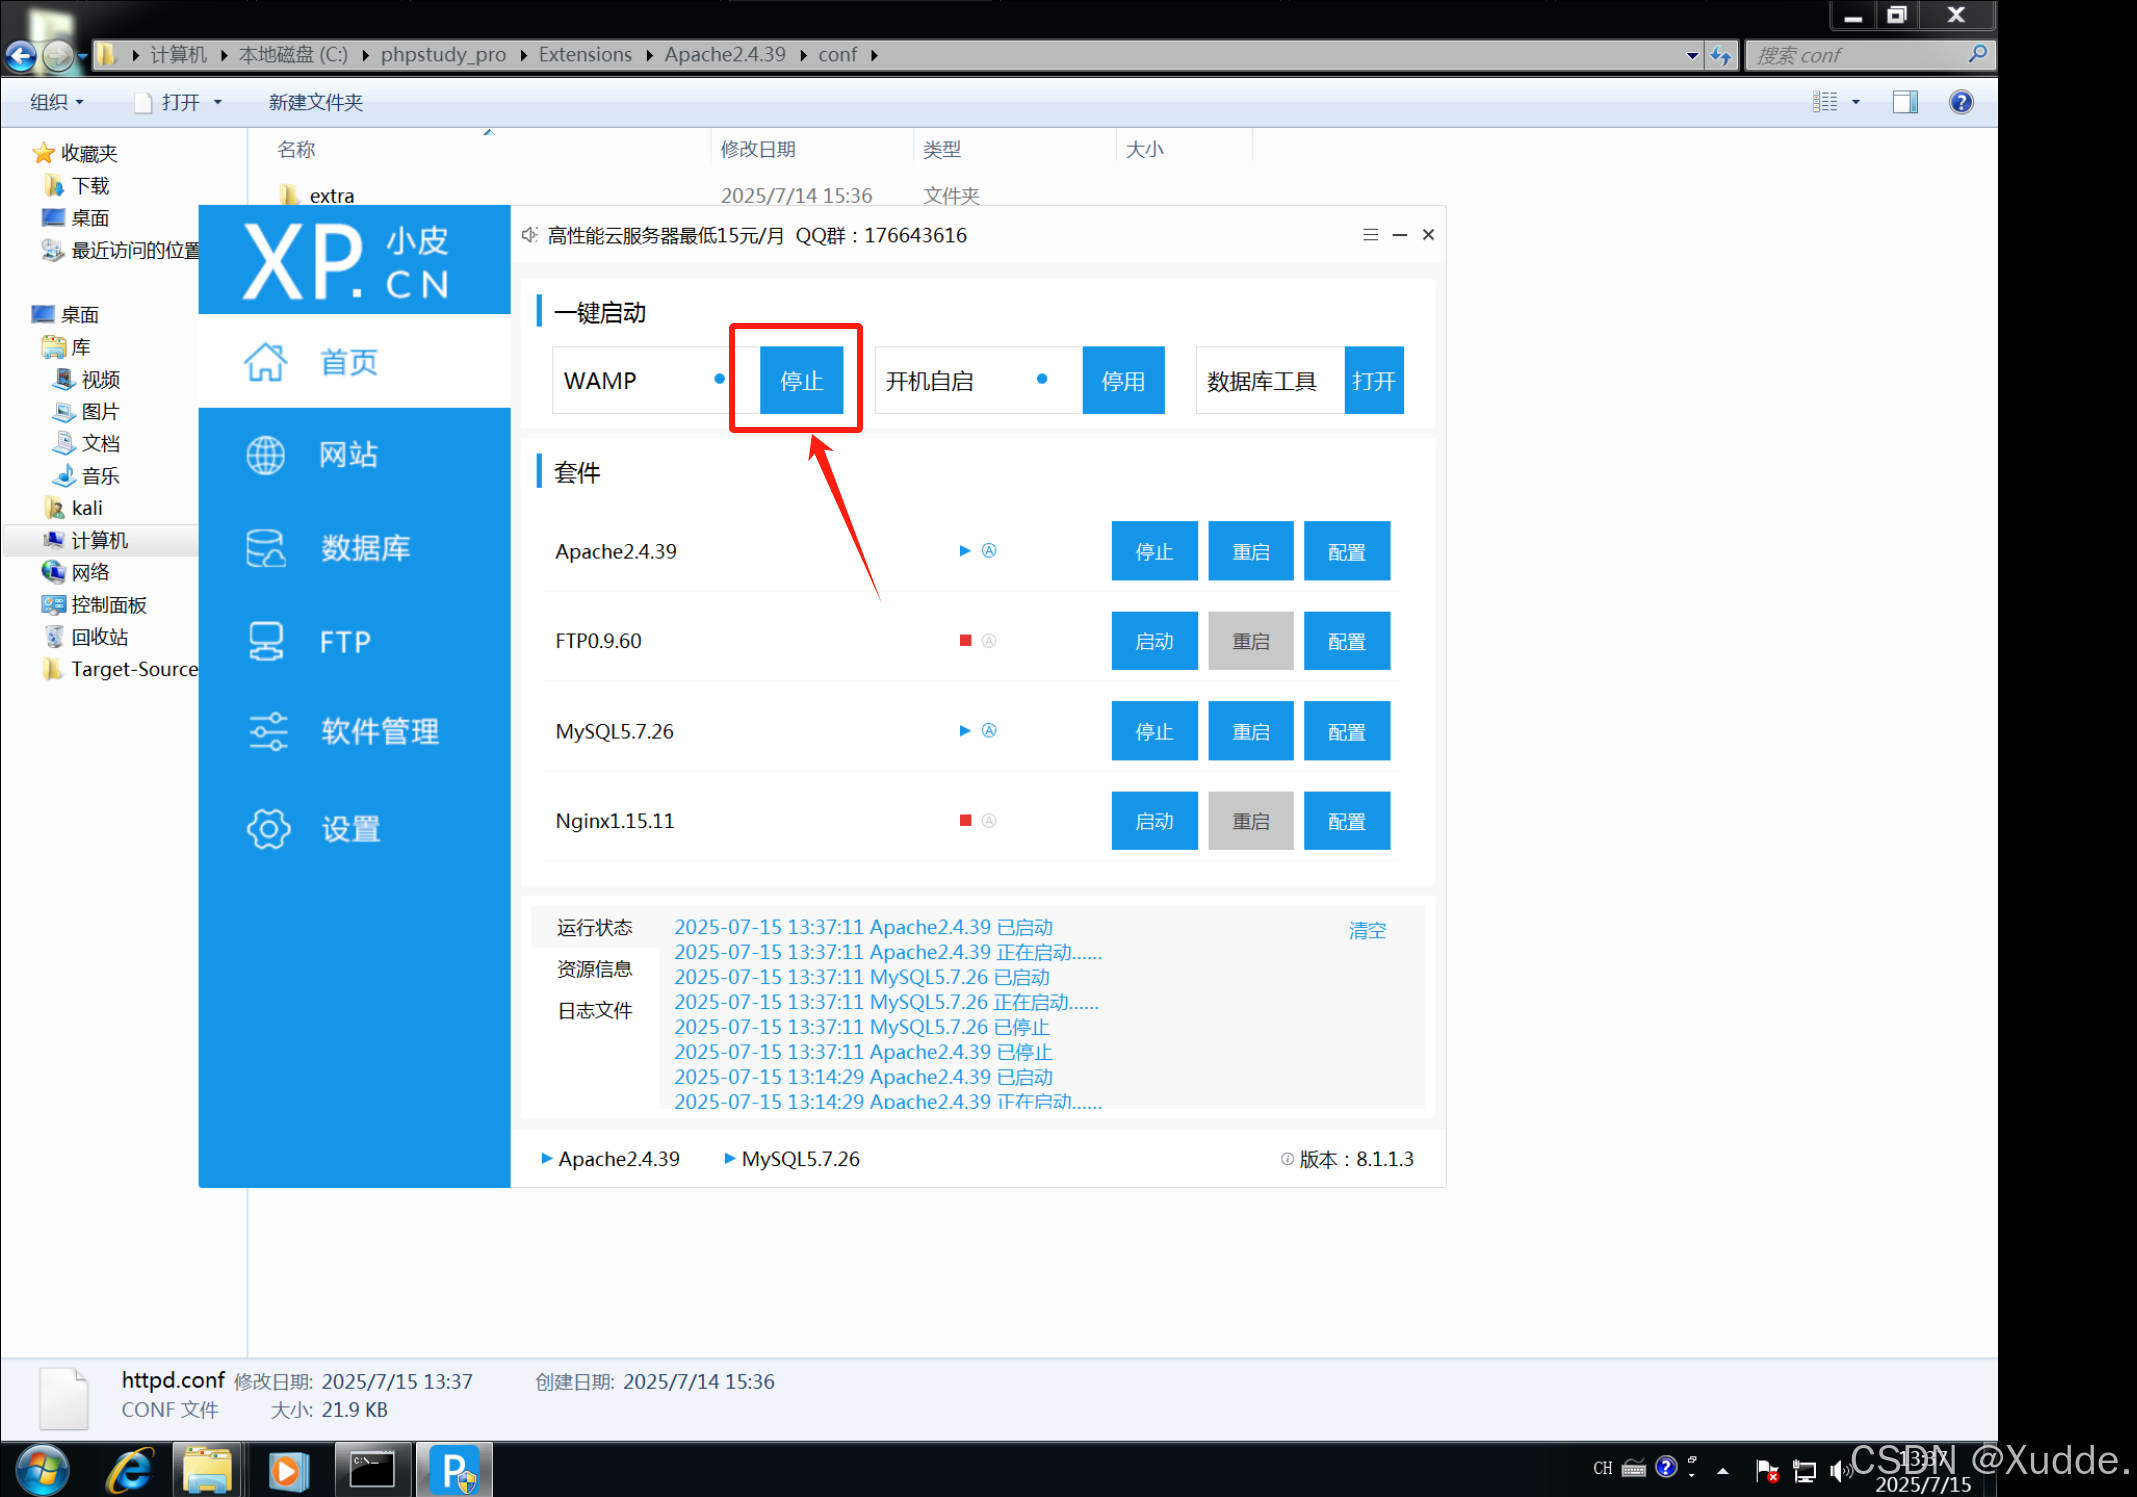Expand address bar history dropdown
Image resolution: width=2137 pixels, height=1497 pixels.
[x=1692, y=56]
